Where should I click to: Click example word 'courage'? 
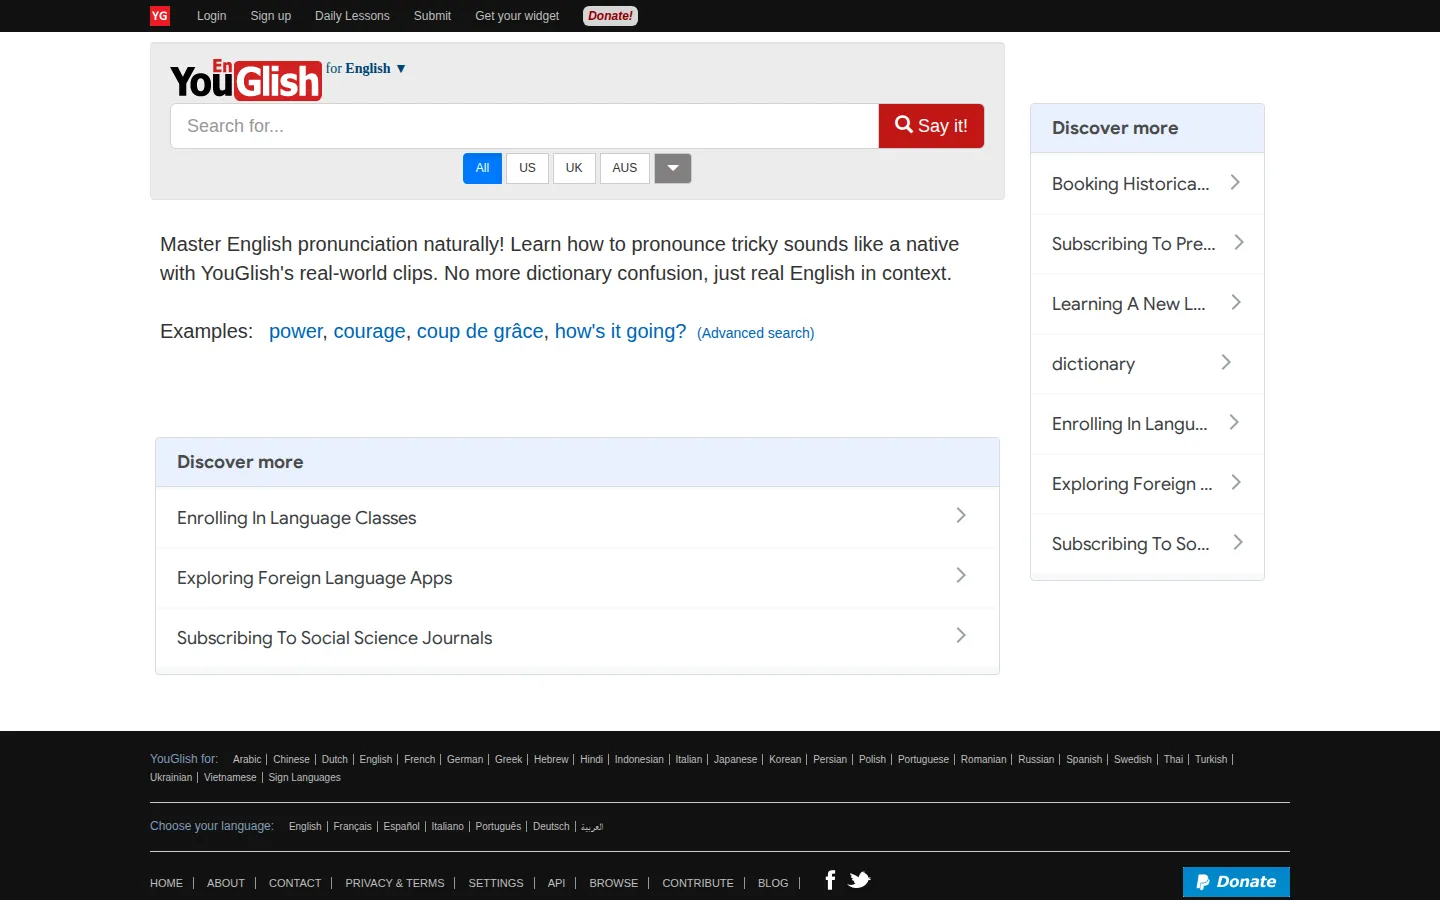coord(370,331)
